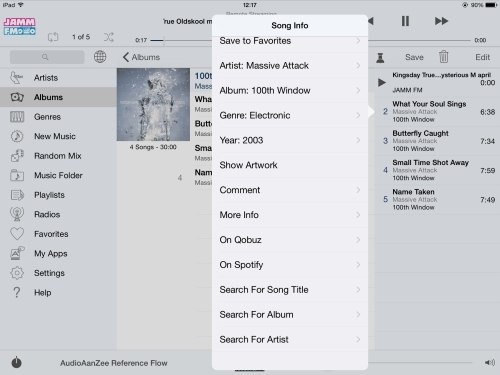Select Name Taken in queue
This screenshot has height=375, width=500.
pyautogui.click(x=437, y=200)
